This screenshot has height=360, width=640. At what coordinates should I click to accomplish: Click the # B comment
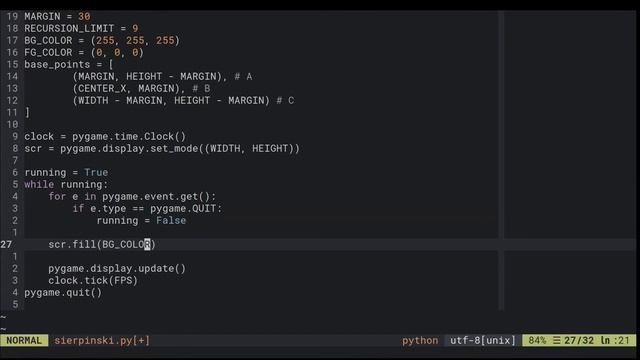201,88
